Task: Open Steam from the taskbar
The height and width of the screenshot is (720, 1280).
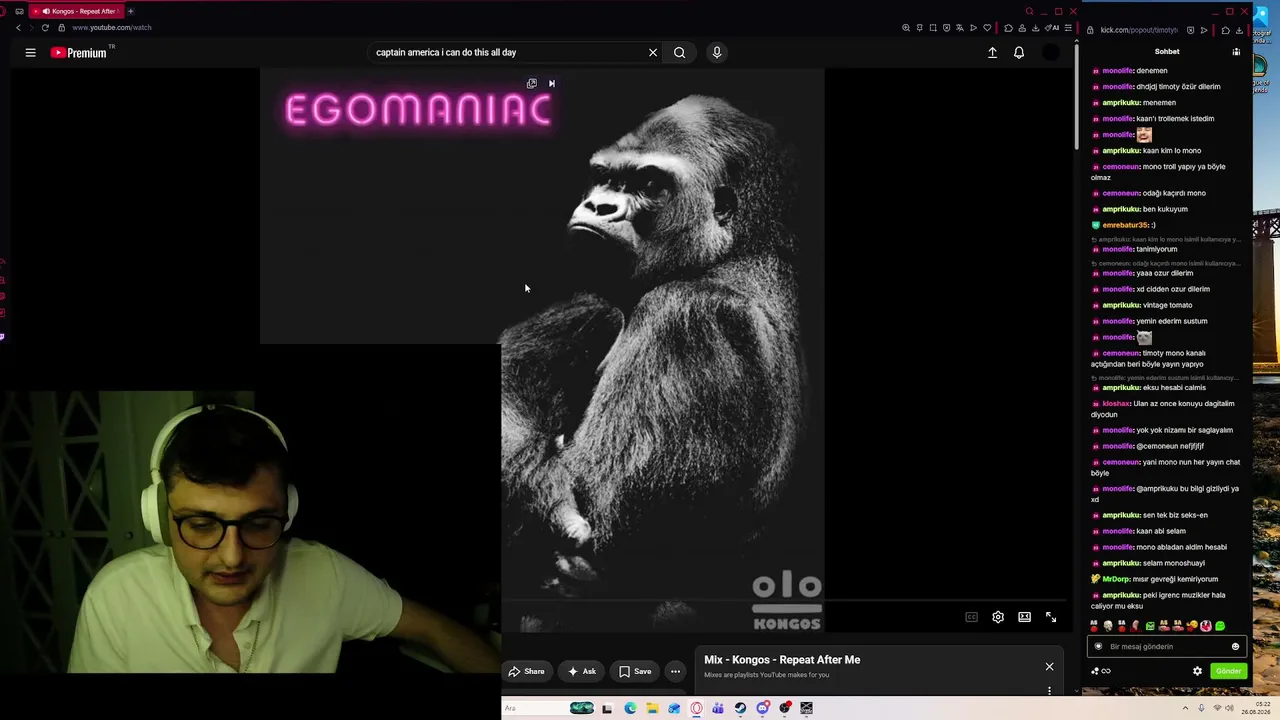Action: click(740, 708)
